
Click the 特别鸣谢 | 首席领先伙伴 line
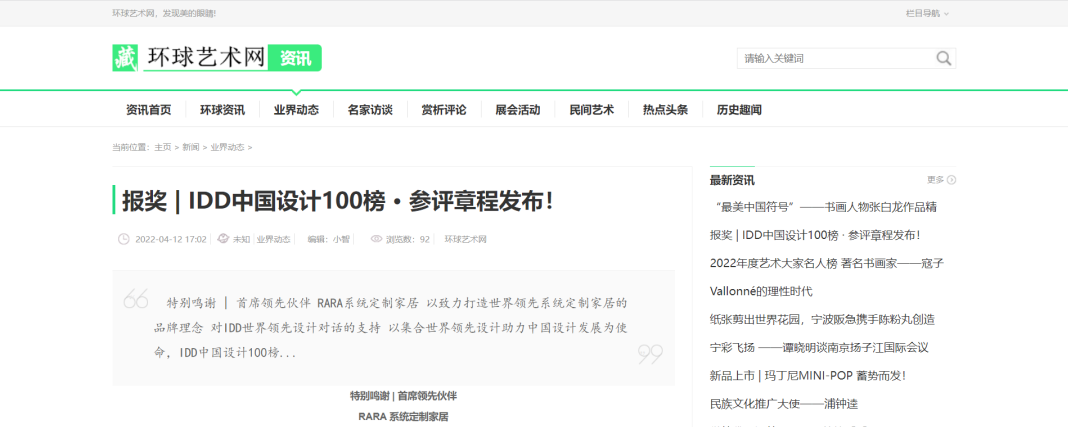tap(403, 396)
